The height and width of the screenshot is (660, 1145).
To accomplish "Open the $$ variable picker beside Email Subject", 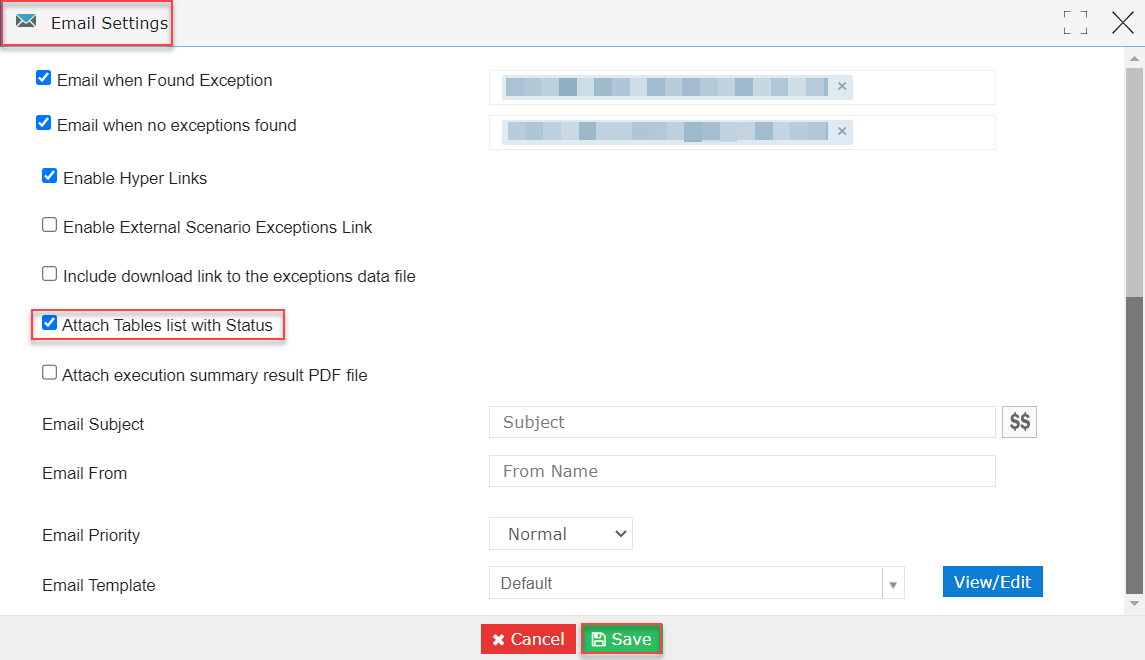I will click(x=1018, y=421).
